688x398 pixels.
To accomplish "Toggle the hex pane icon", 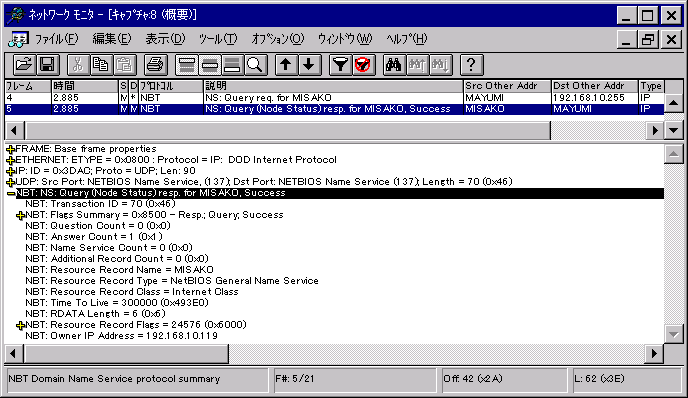I will pyautogui.click(x=233, y=65).
